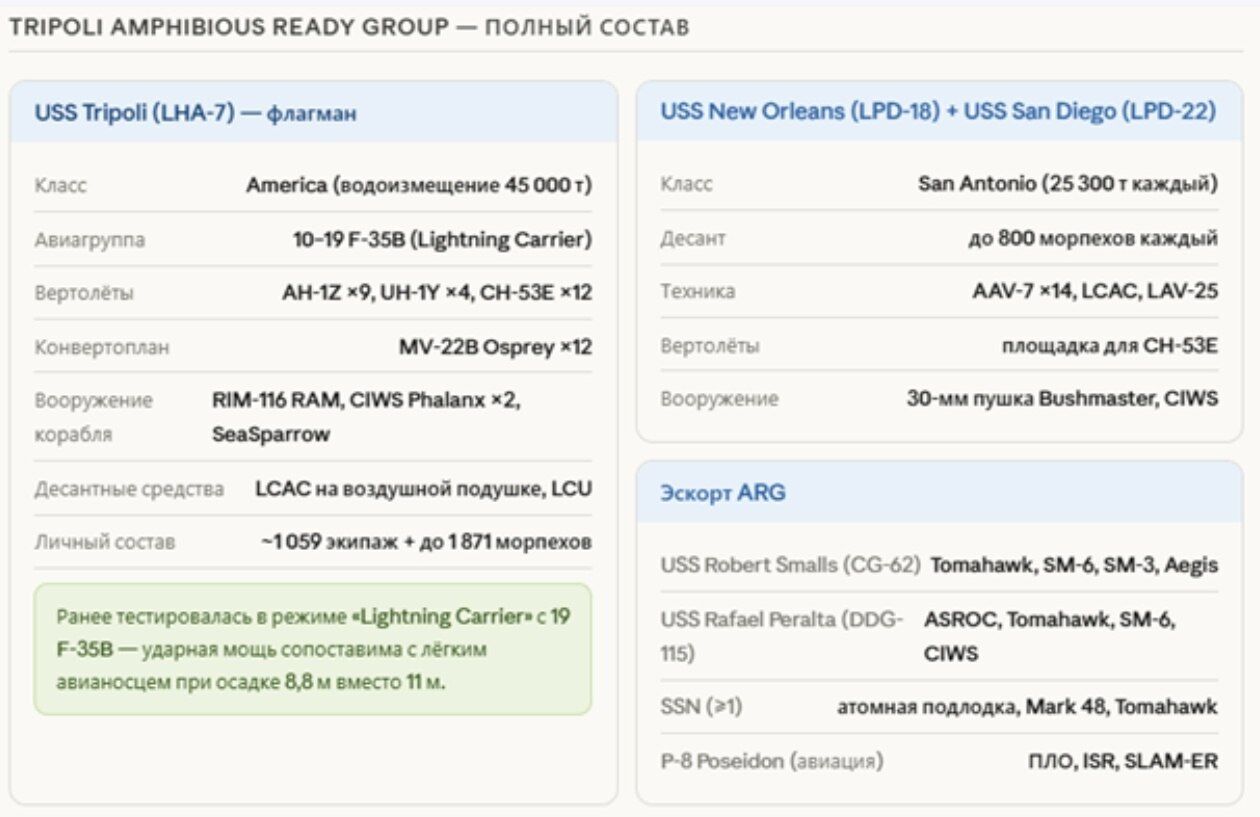Select the P-8 Poseidon (авиация) row label
1260x817 pixels.
coord(771,761)
